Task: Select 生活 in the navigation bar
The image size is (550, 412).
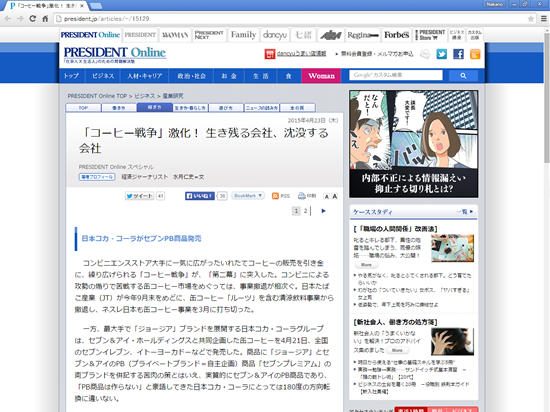Action: coord(261,76)
